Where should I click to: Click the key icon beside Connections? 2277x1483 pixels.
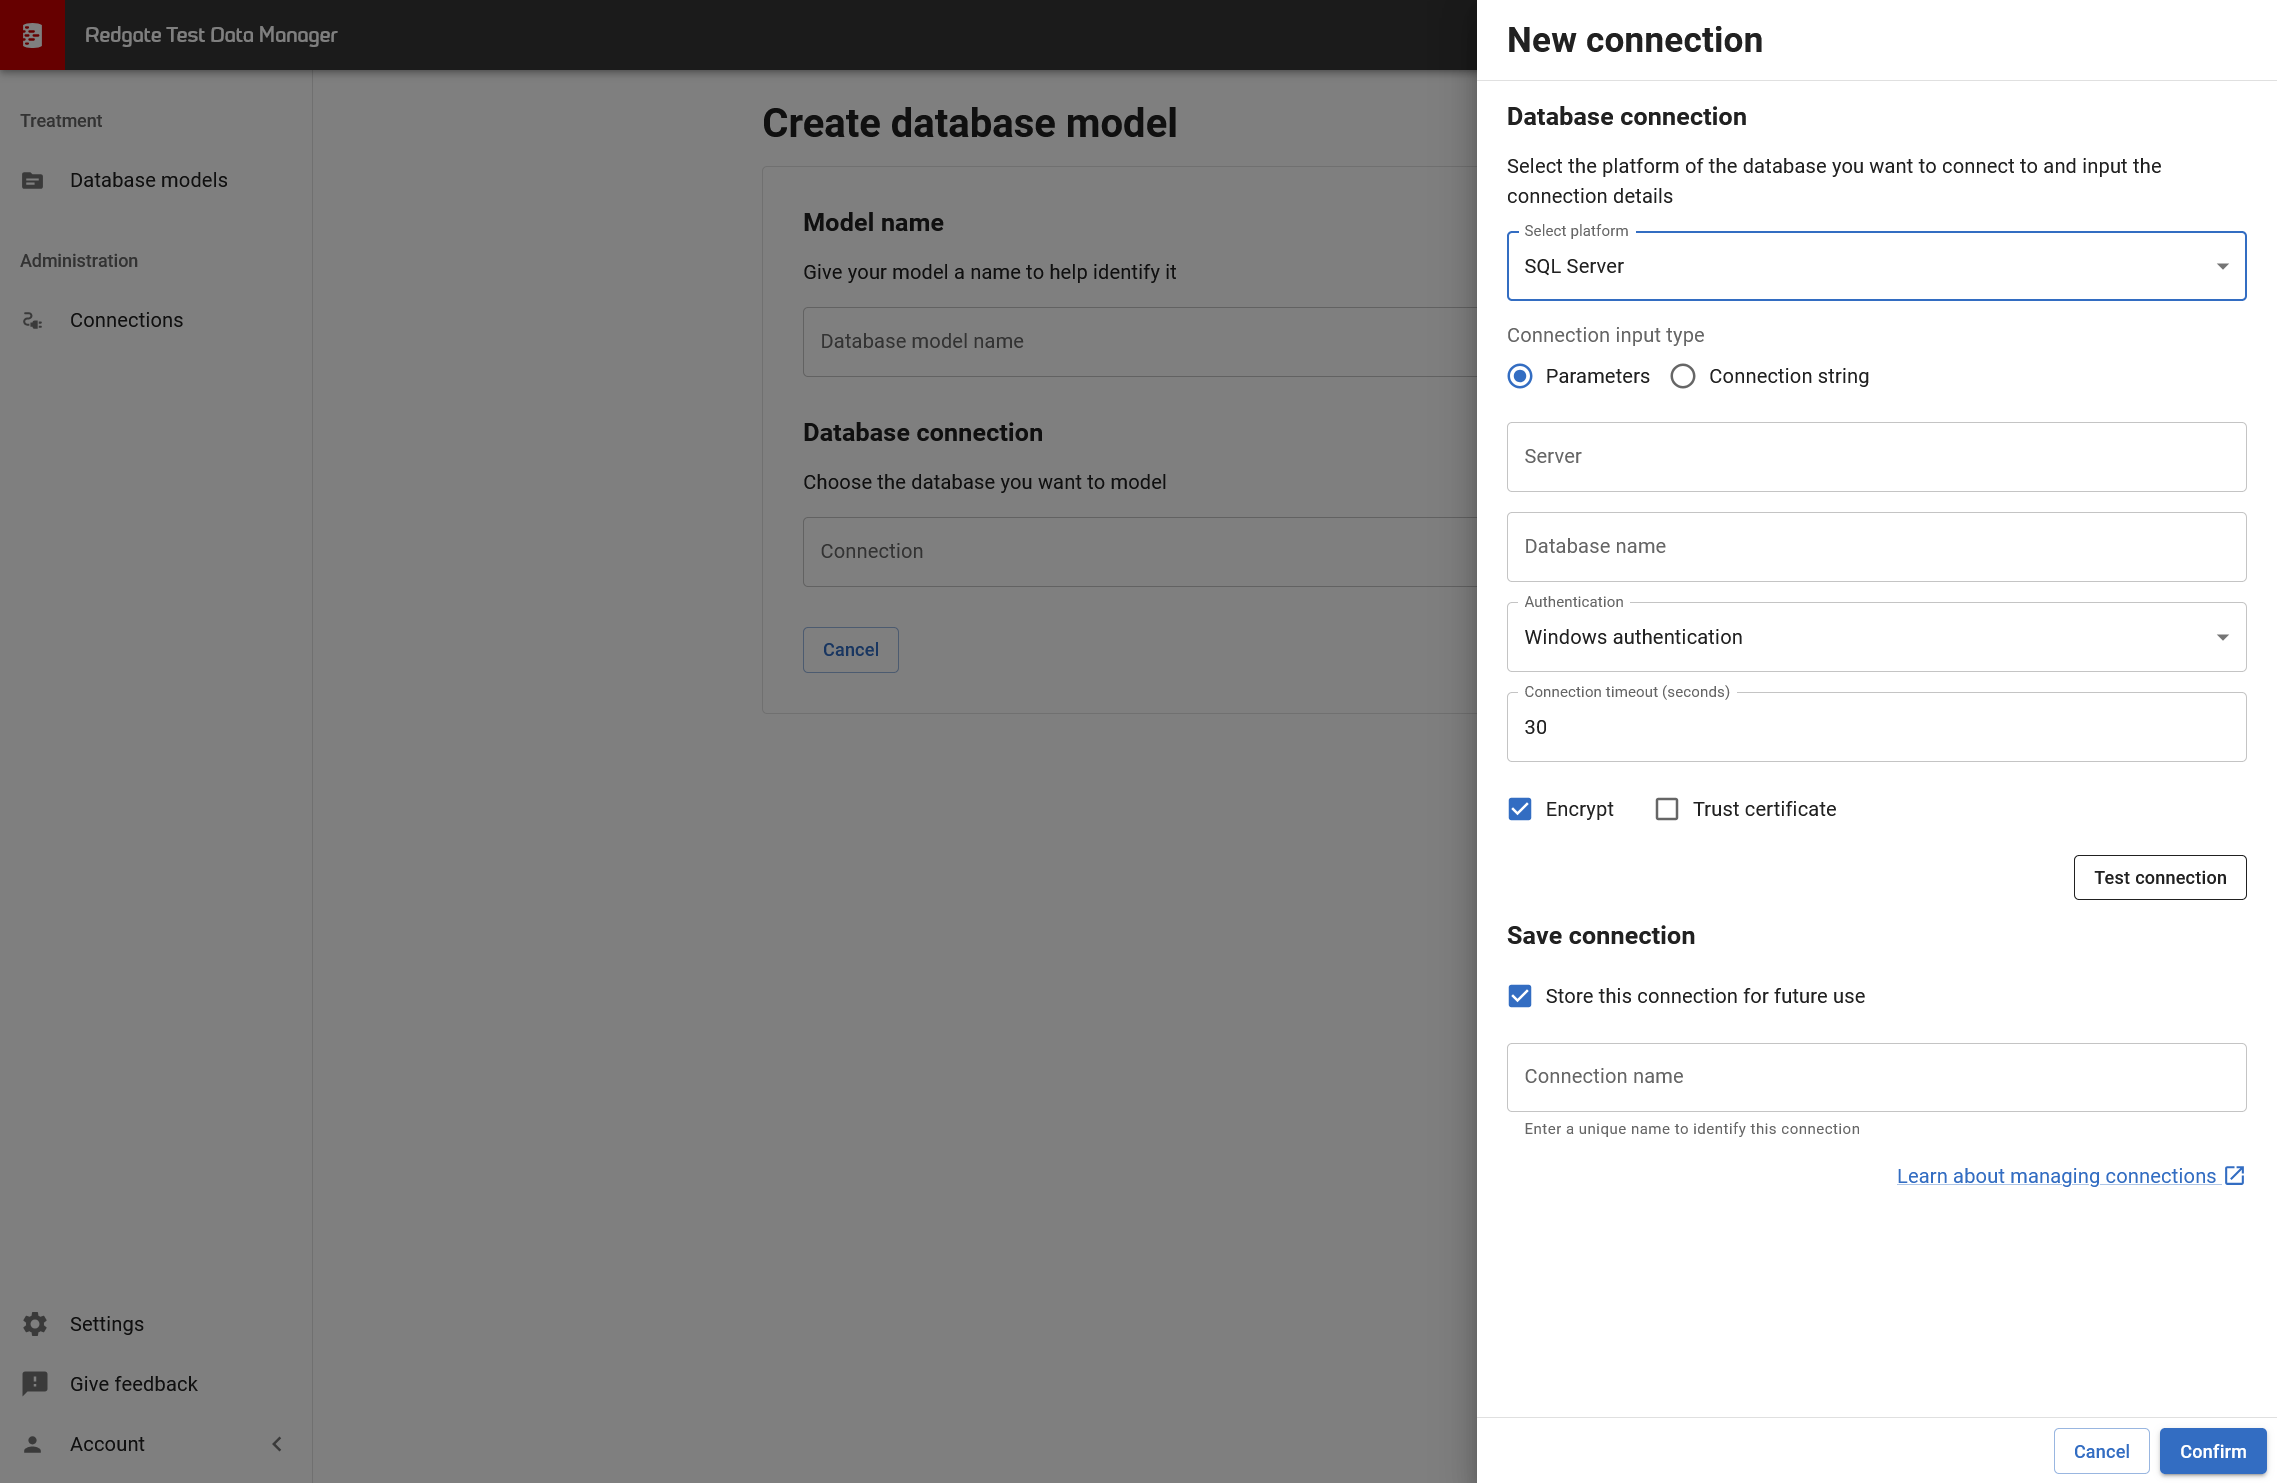pos(33,320)
